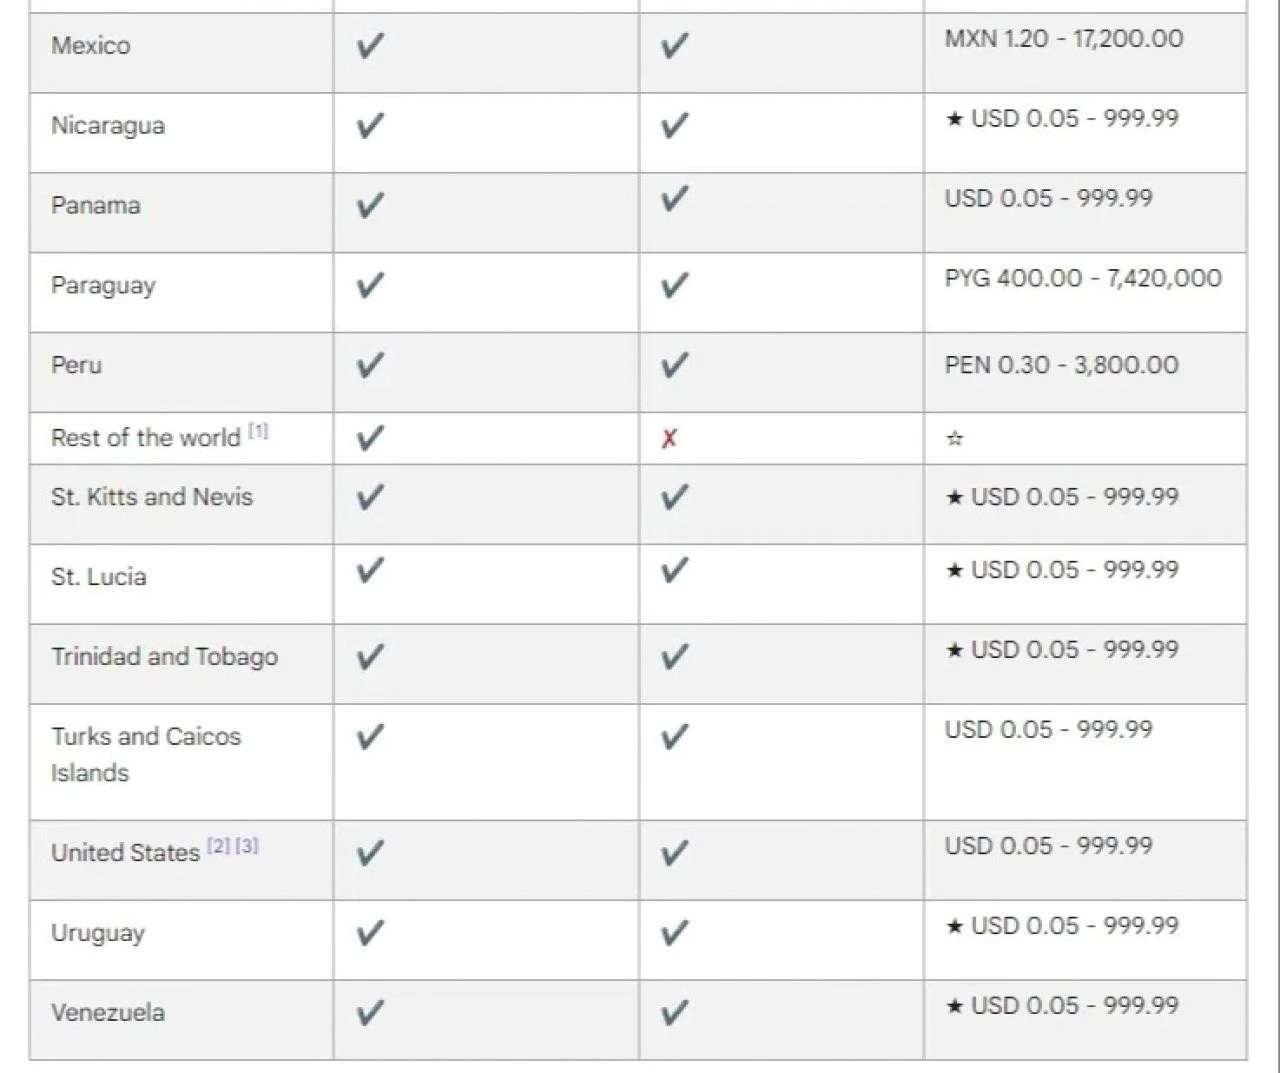Click the star in Trinidad and Tobago price cell

(x=955, y=650)
